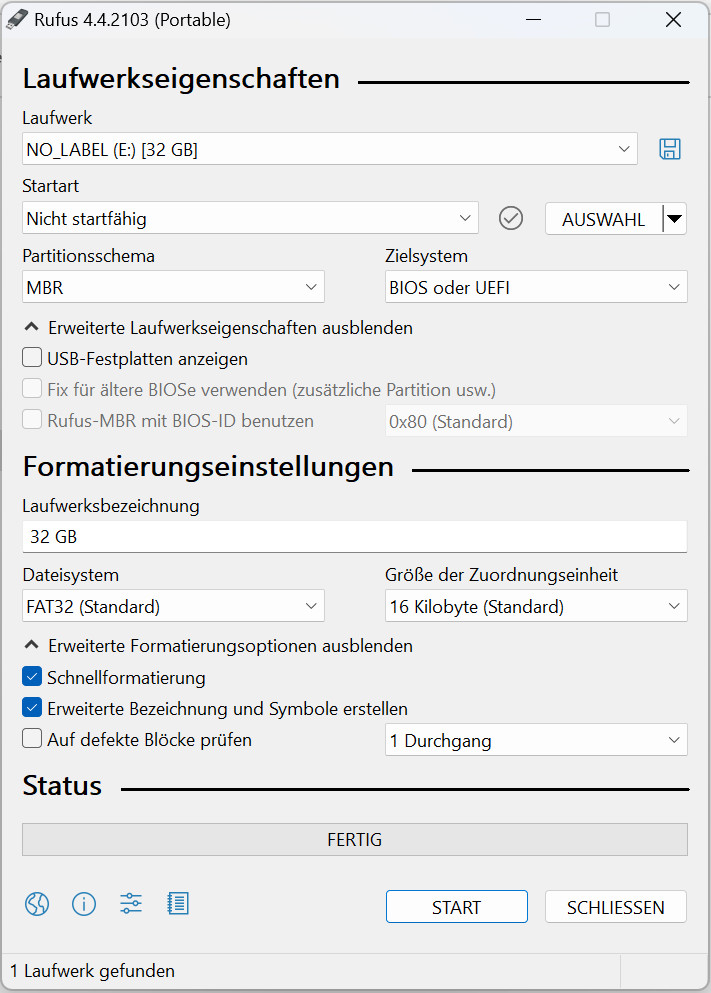Viewport: 711px width, 993px height.
Task: Uncheck Erweiterte Bezeichnung und Symbole erstellen
Action: point(32,707)
